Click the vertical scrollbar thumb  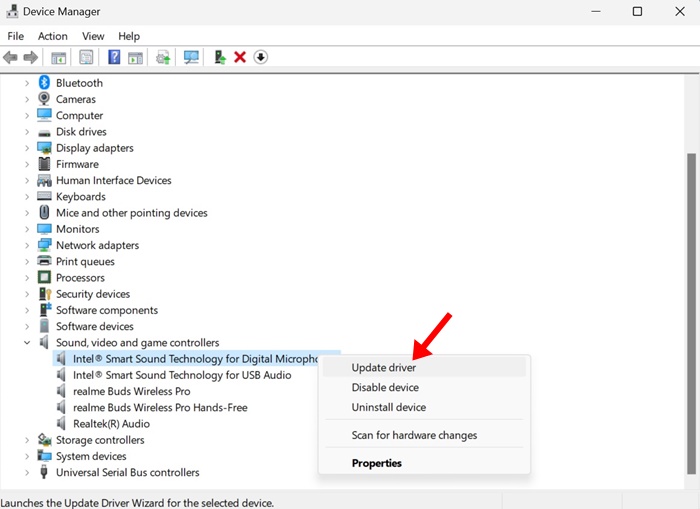[691, 314]
